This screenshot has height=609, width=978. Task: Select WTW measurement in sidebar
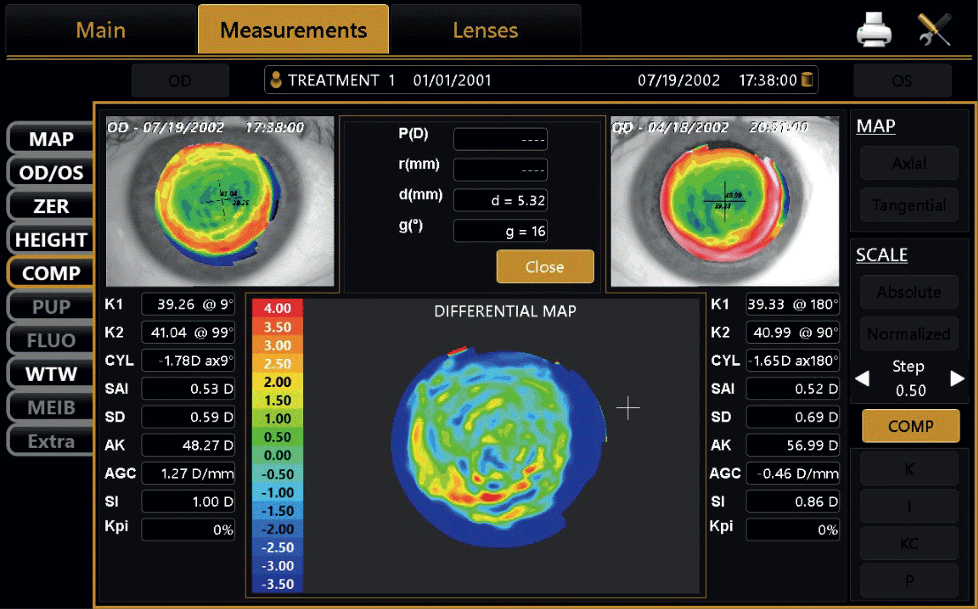click(51, 374)
